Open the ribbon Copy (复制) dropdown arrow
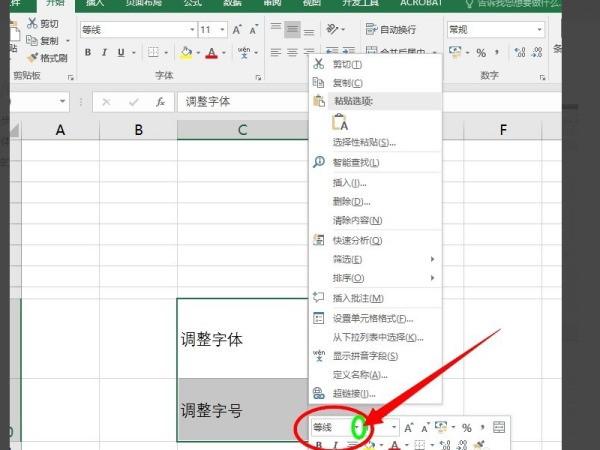This screenshot has width=600, height=450. [68, 40]
